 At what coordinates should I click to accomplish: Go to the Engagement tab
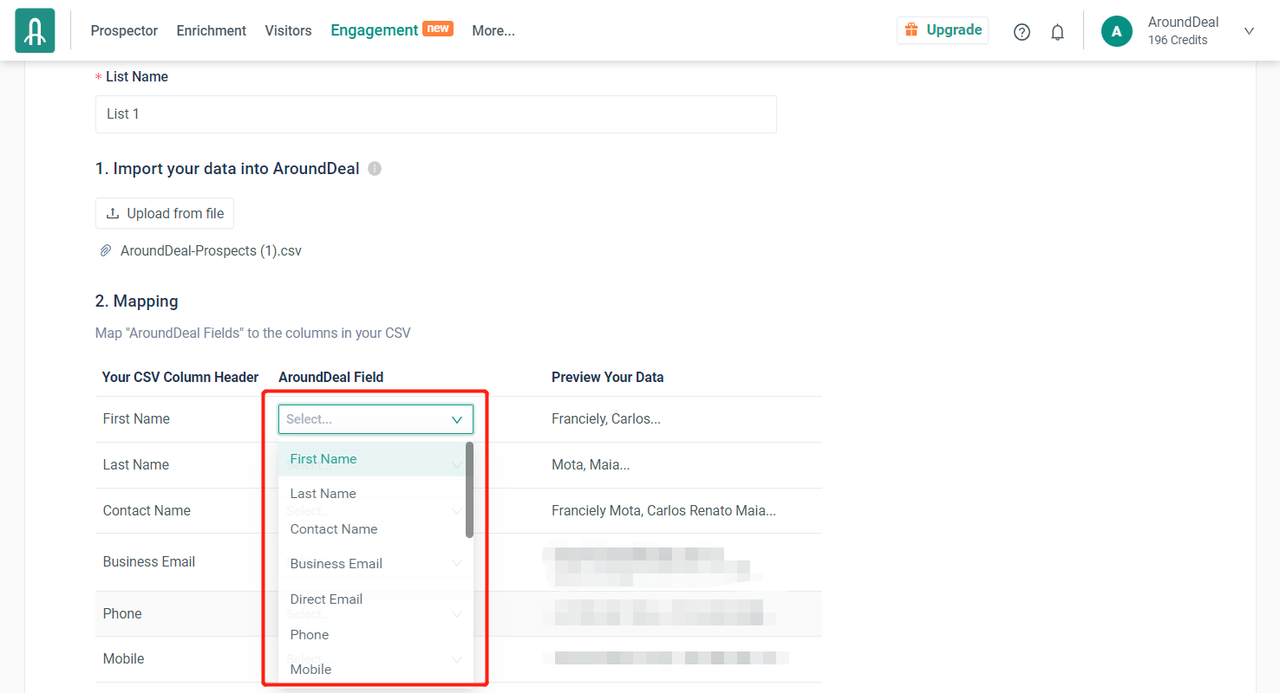tap(374, 31)
